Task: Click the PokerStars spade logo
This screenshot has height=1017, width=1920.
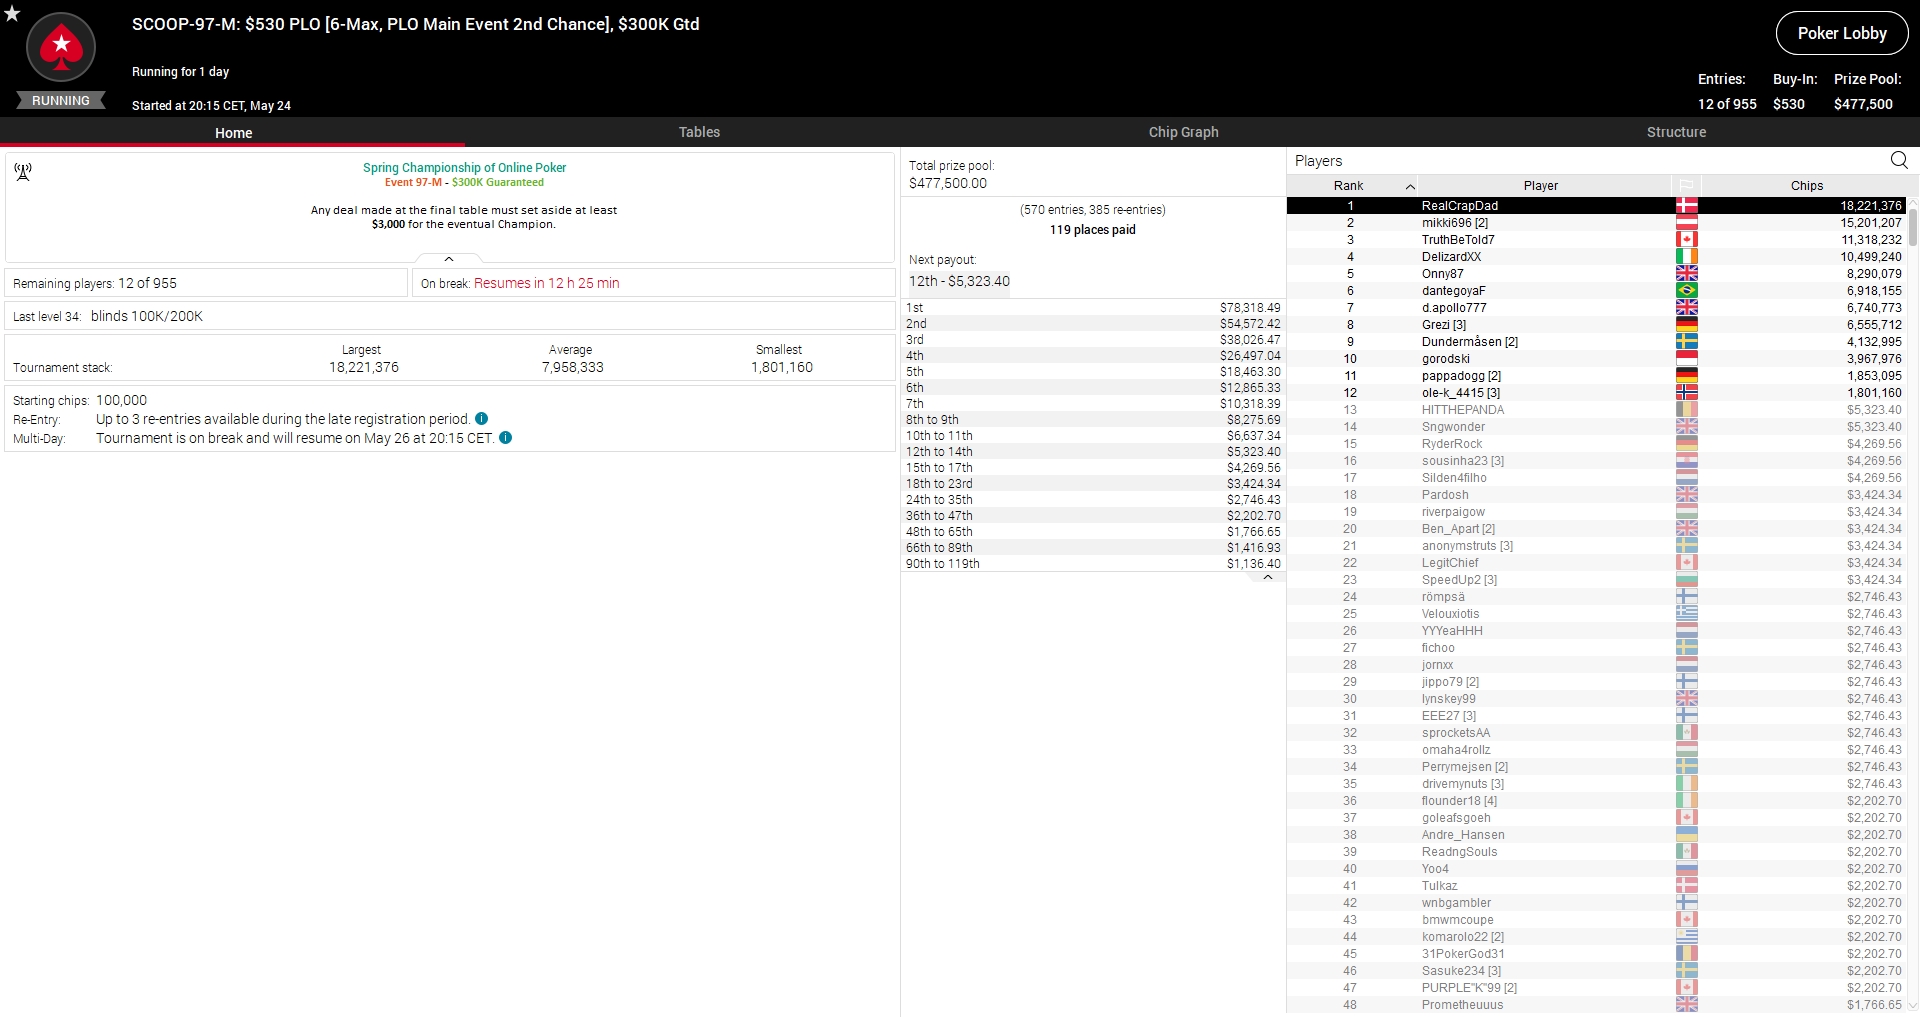Action: 61,47
